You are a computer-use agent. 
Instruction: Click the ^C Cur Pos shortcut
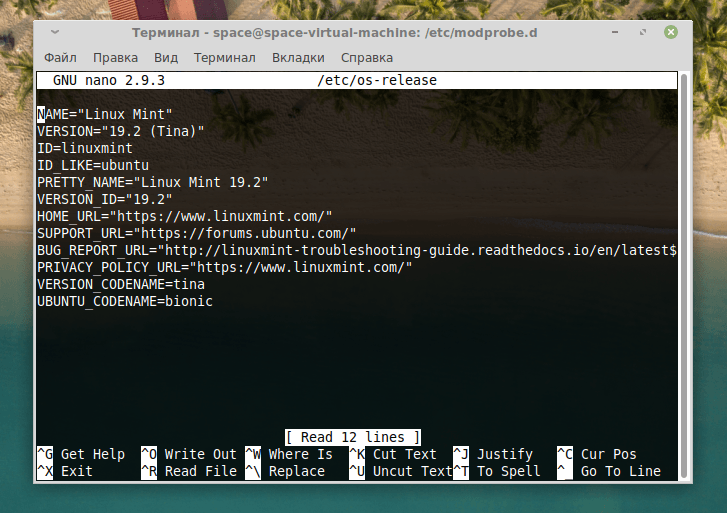tap(597, 454)
